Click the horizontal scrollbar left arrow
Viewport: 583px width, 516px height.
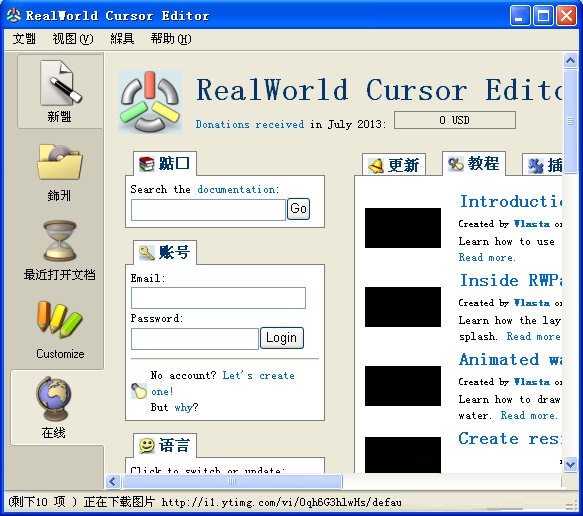coord(113,481)
